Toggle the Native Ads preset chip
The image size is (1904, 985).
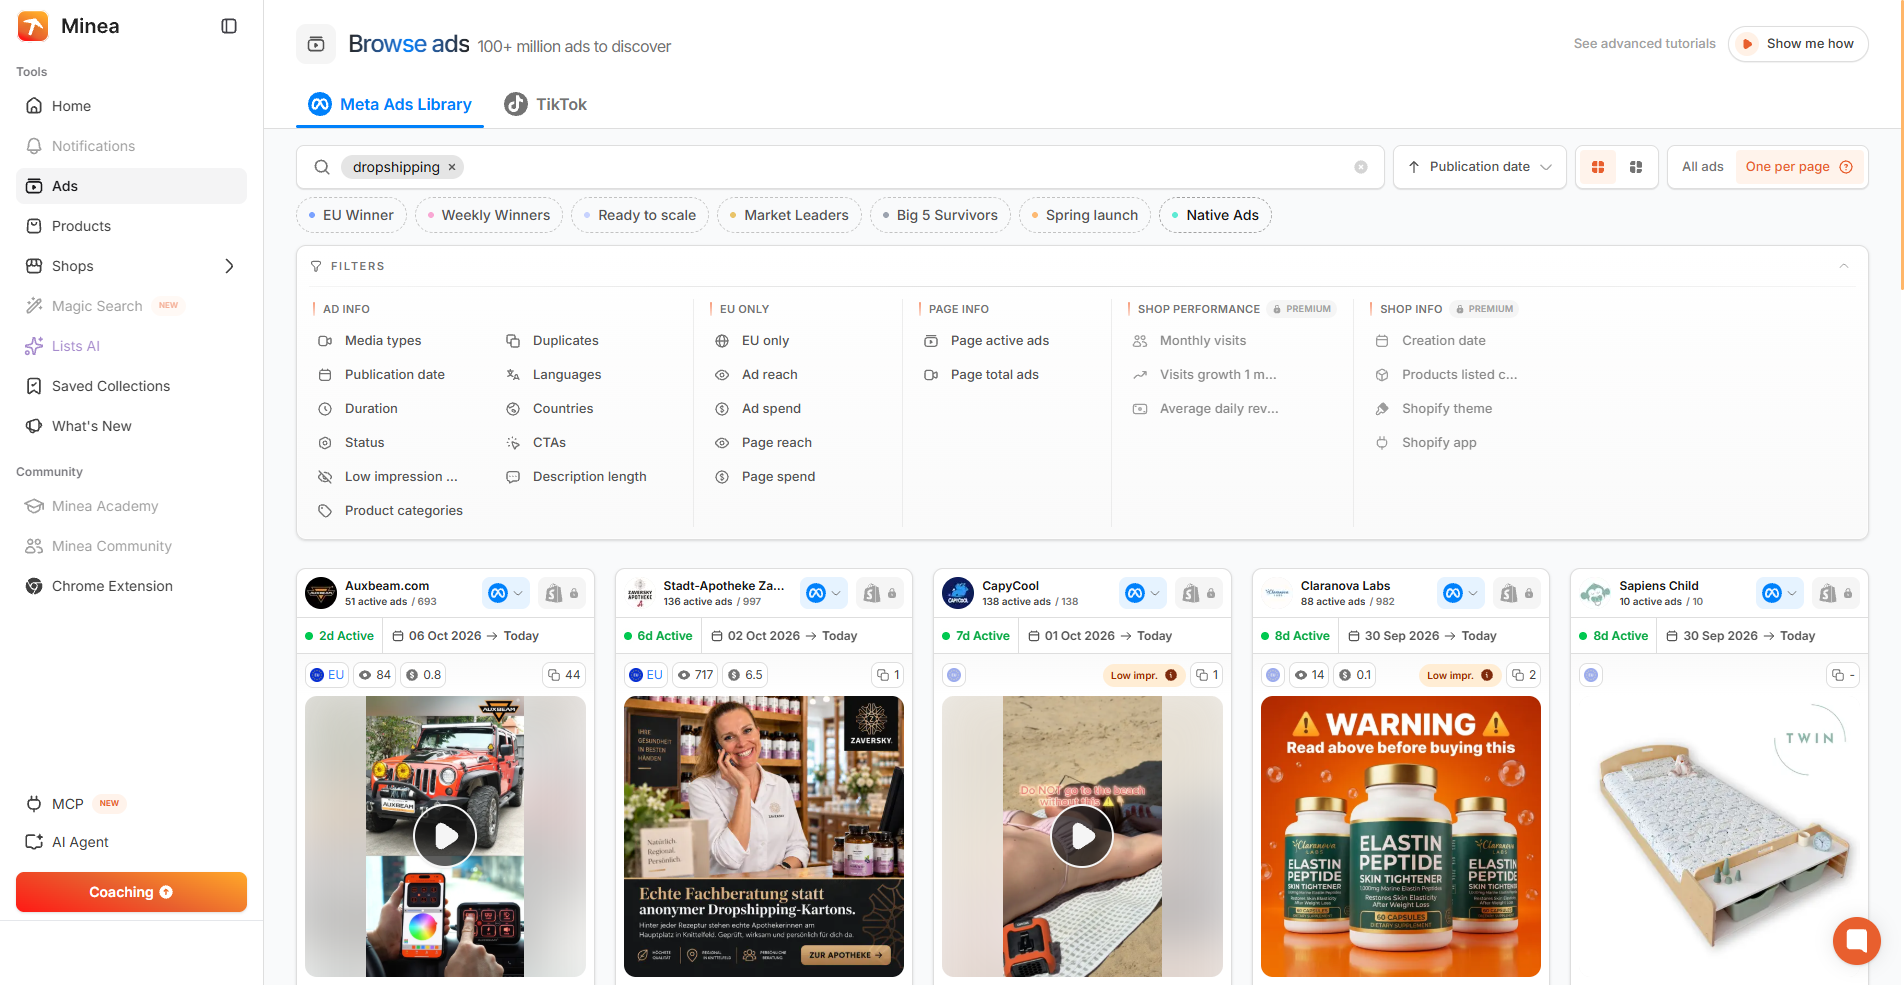[1215, 215]
